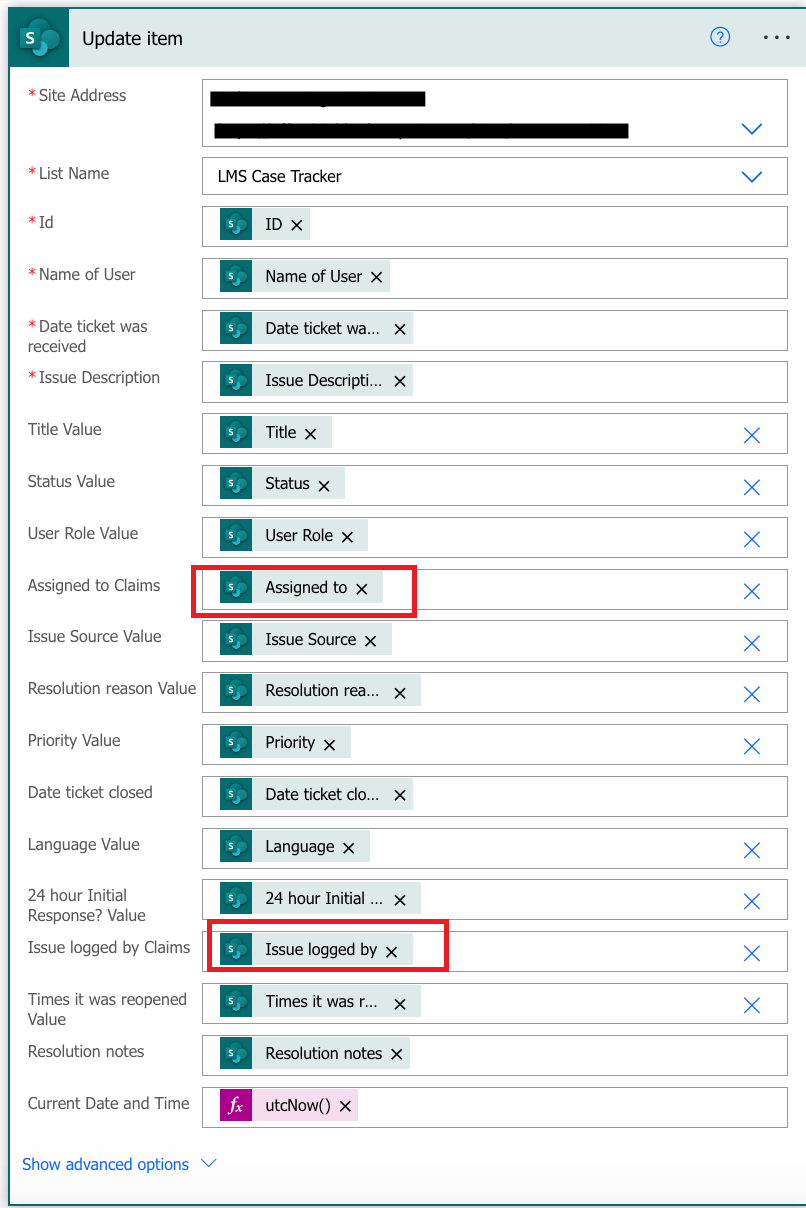This screenshot has width=806, height=1208.
Task: Click the fx expression icon on the utcNow() token
Action: 234,1105
